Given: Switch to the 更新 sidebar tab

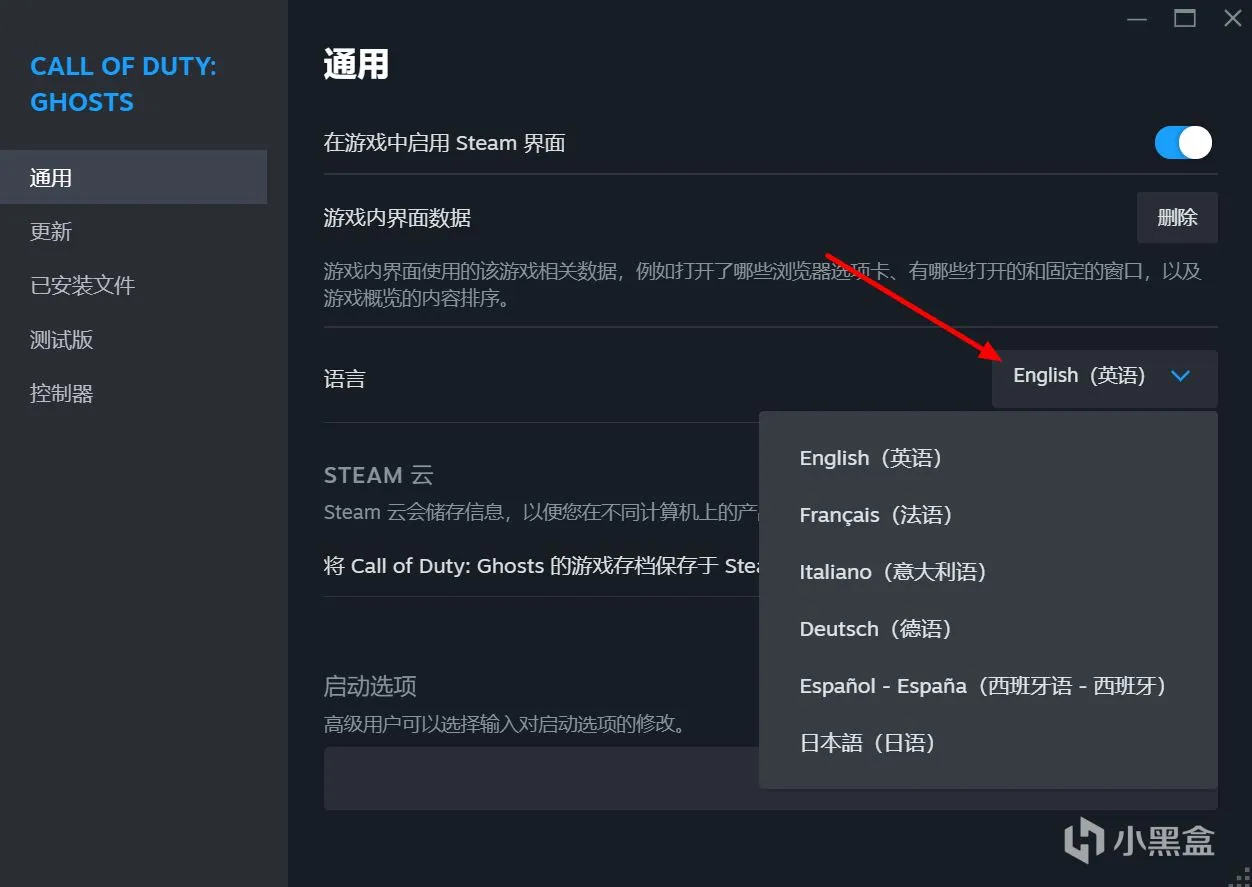Looking at the screenshot, I should tap(133, 232).
